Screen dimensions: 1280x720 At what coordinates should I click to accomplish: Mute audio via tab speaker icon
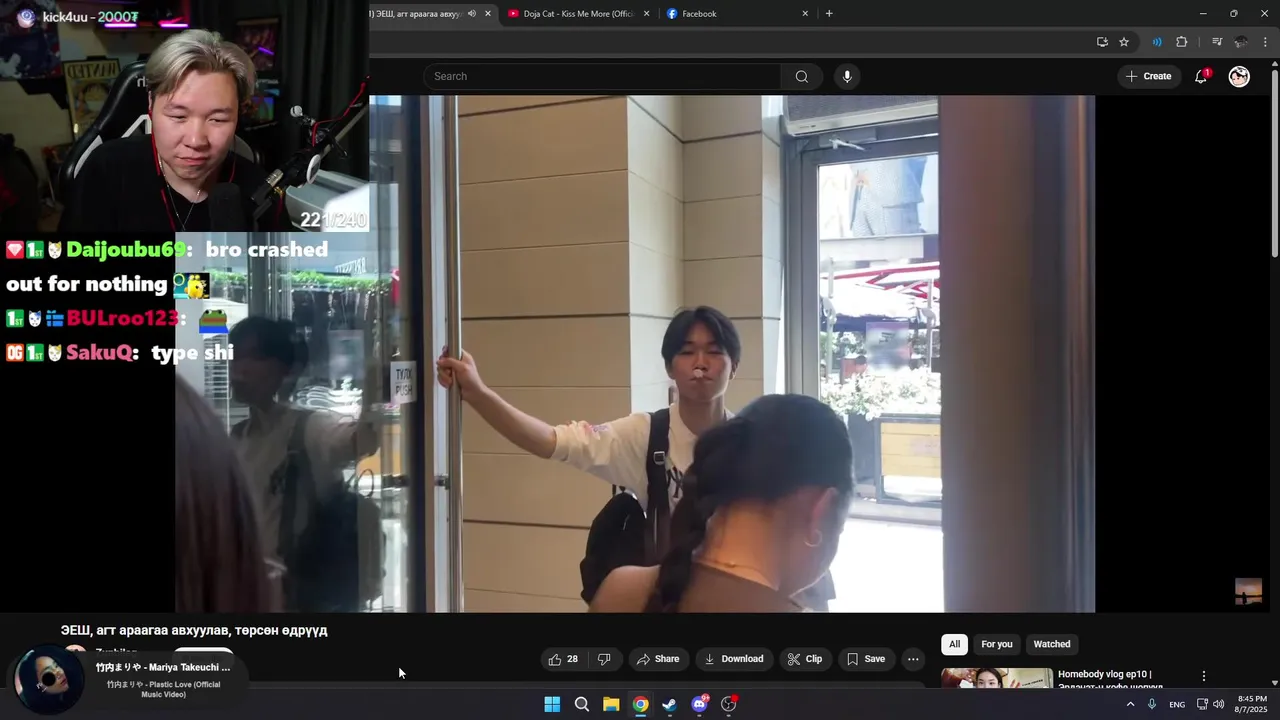[472, 14]
